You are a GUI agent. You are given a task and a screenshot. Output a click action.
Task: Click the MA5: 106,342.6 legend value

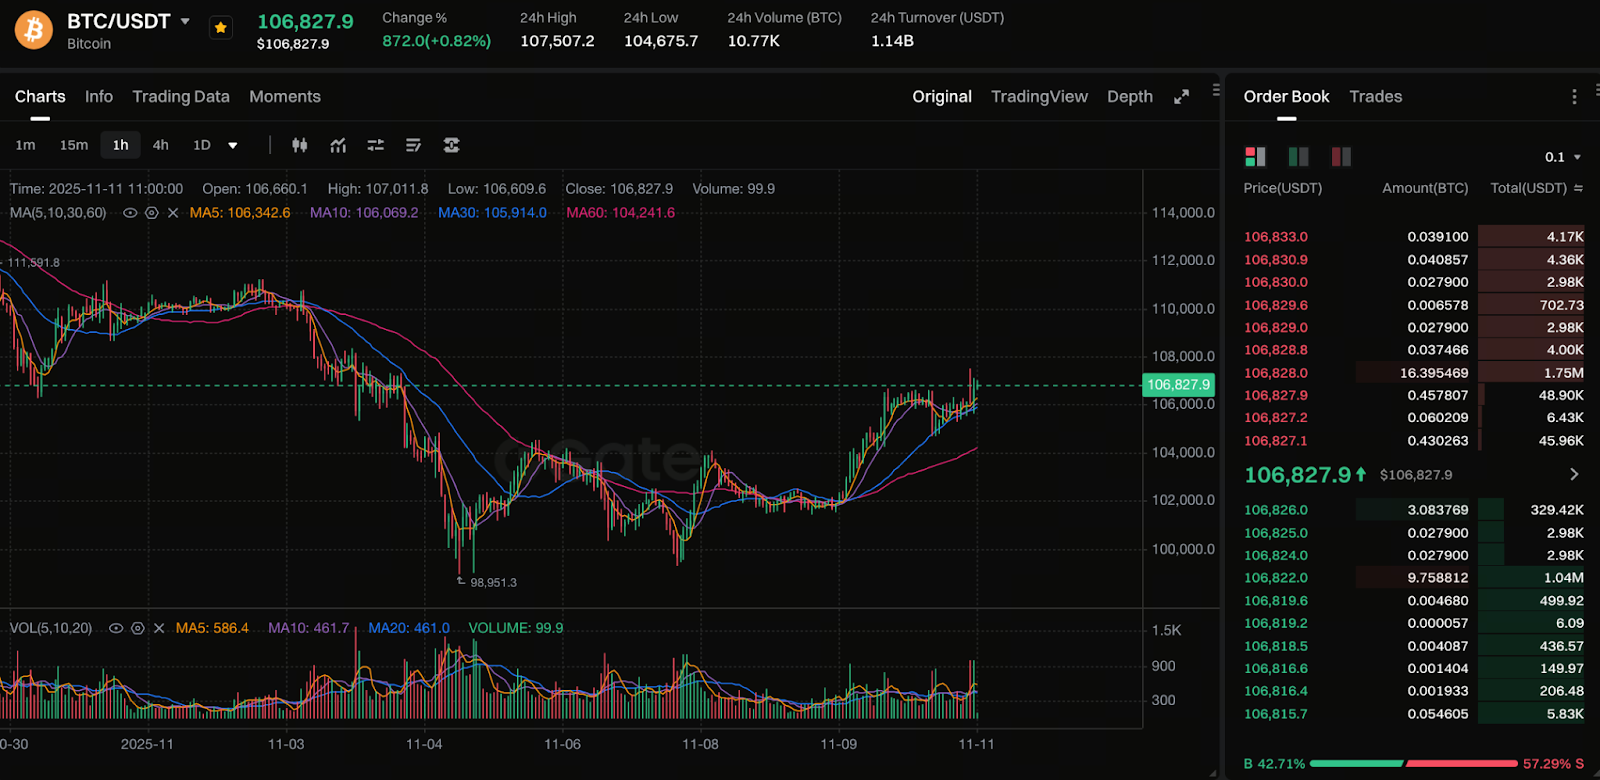pos(240,213)
